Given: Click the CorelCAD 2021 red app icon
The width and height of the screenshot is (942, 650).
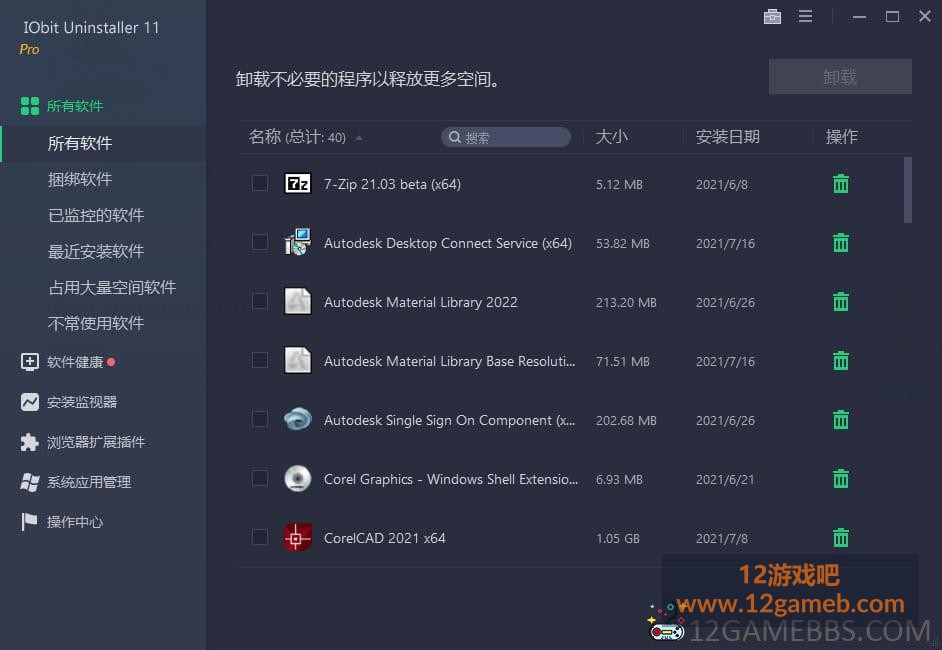Looking at the screenshot, I should point(297,537).
